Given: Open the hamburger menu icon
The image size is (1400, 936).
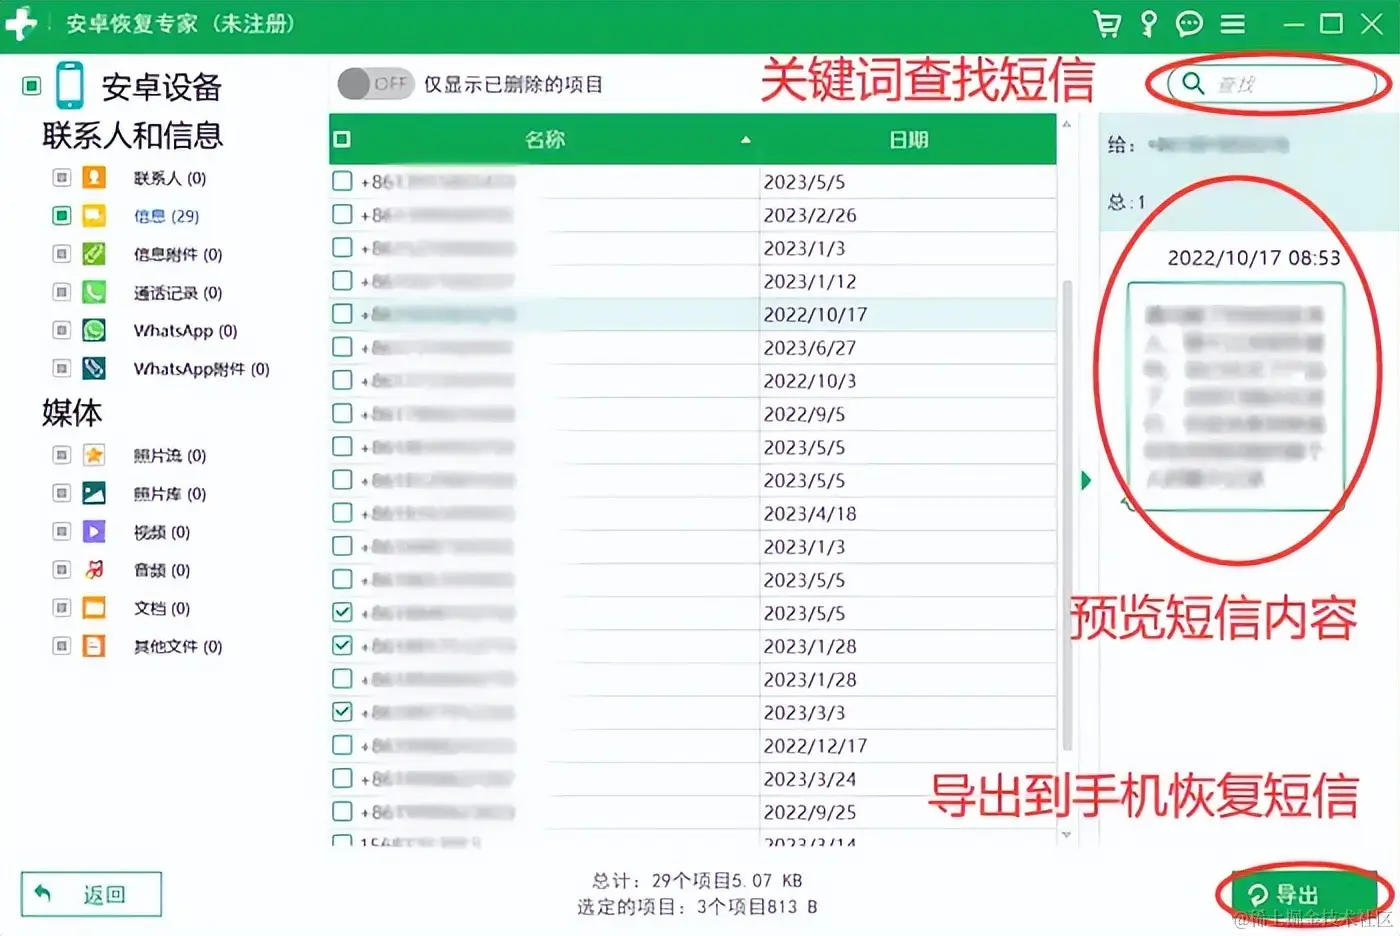Looking at the screenshot, I should point(1233,24).
